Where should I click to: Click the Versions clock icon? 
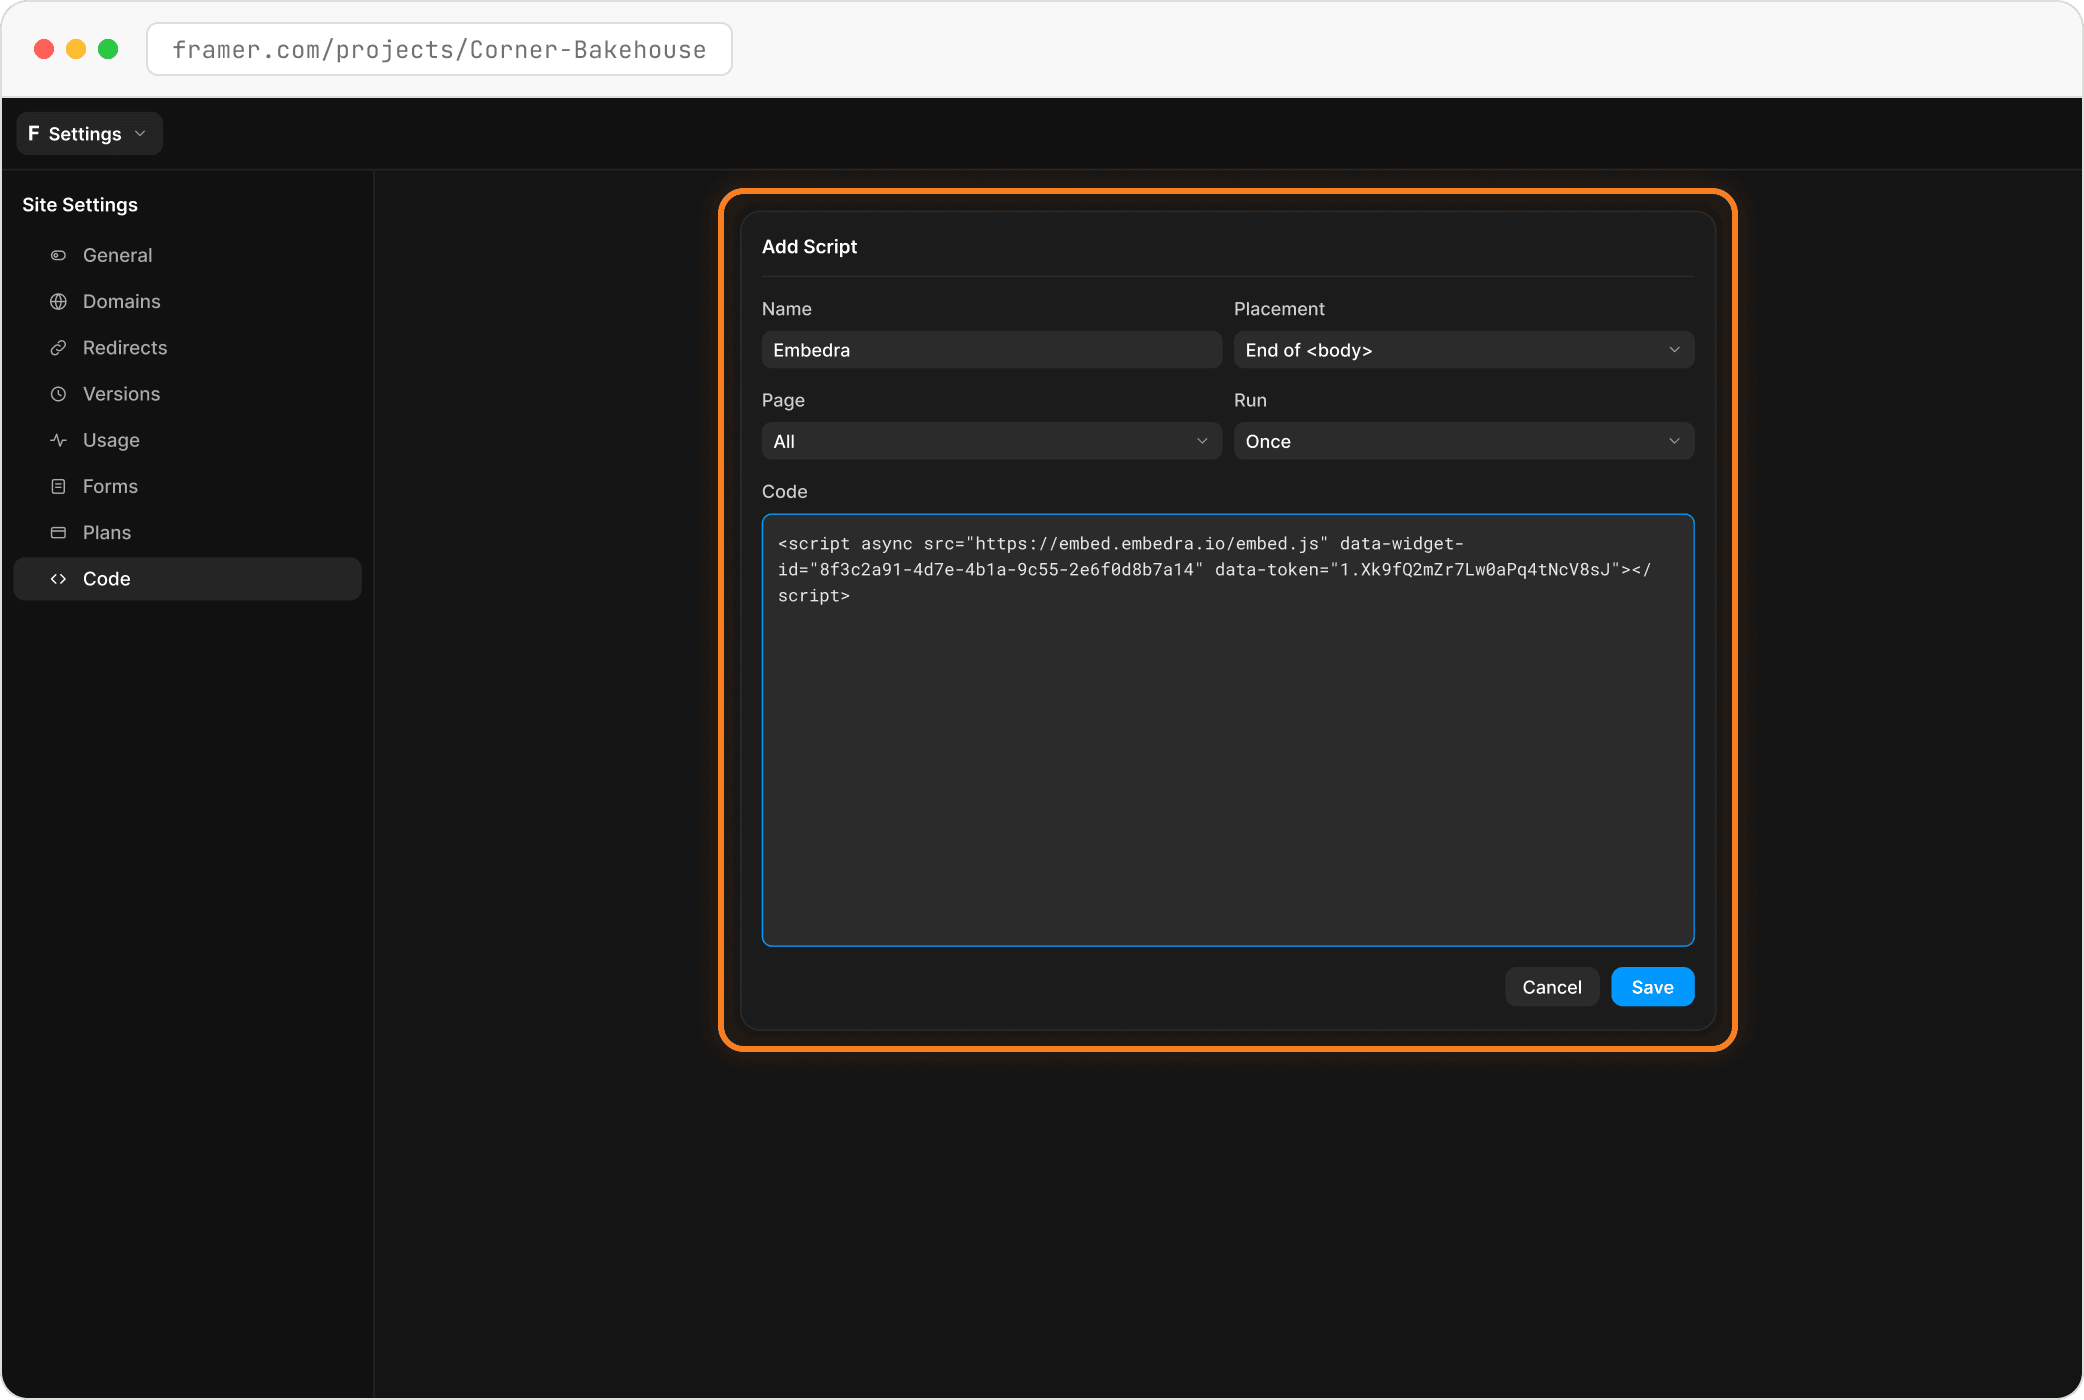(59, 394)
